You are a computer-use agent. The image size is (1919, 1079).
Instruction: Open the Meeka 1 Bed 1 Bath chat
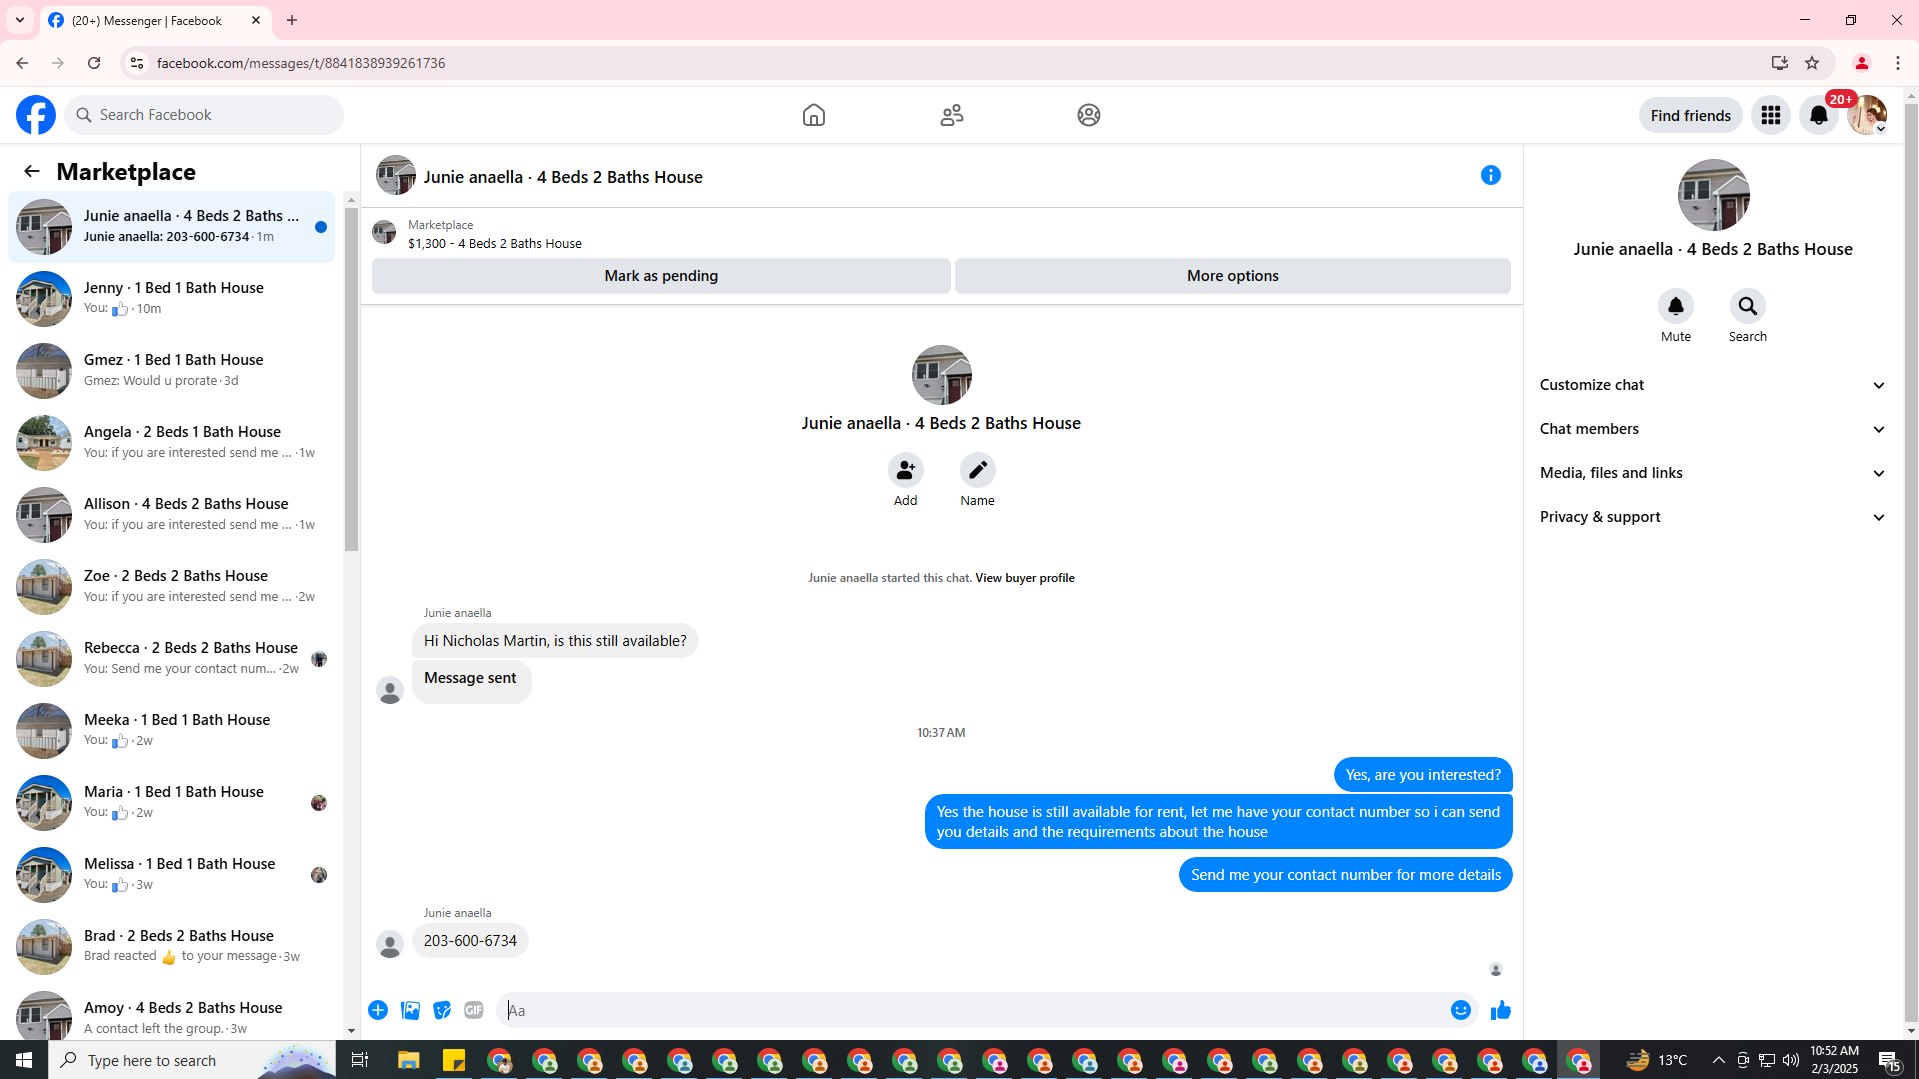[x=172, y=731]
